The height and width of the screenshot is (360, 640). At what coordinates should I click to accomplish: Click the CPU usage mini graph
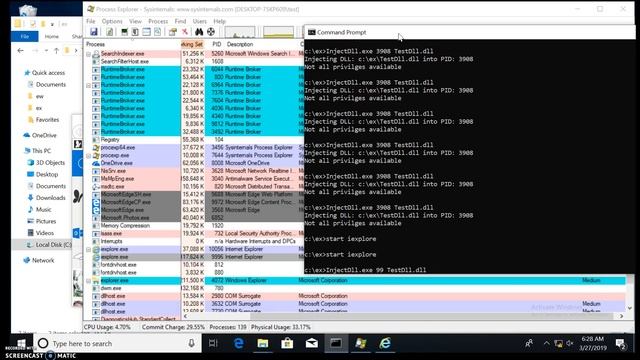240,32
